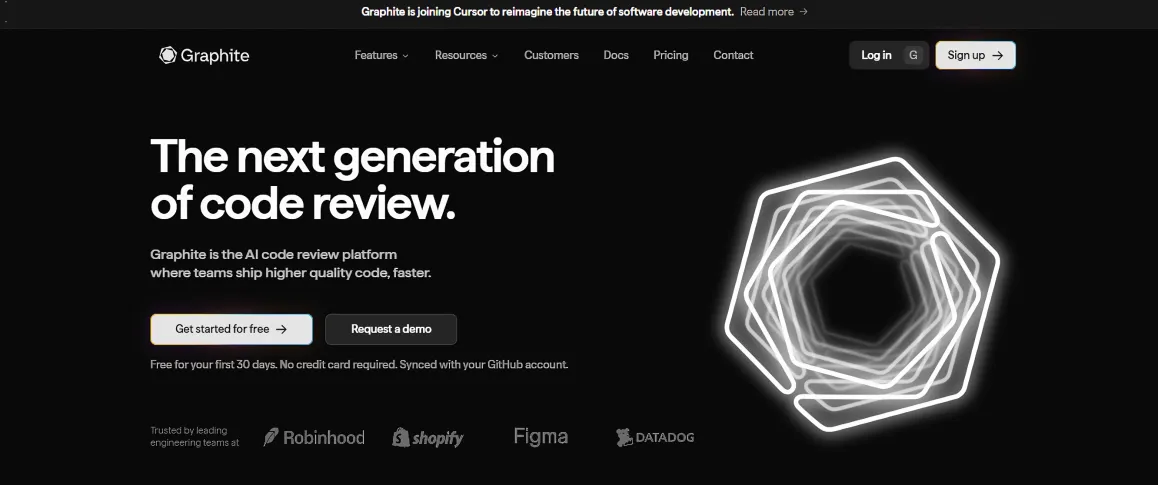Image resolution: width=1158 pixels, height=485 pixels.
Task: Click the arrow next to Read more
Action: tap(804, 12)
